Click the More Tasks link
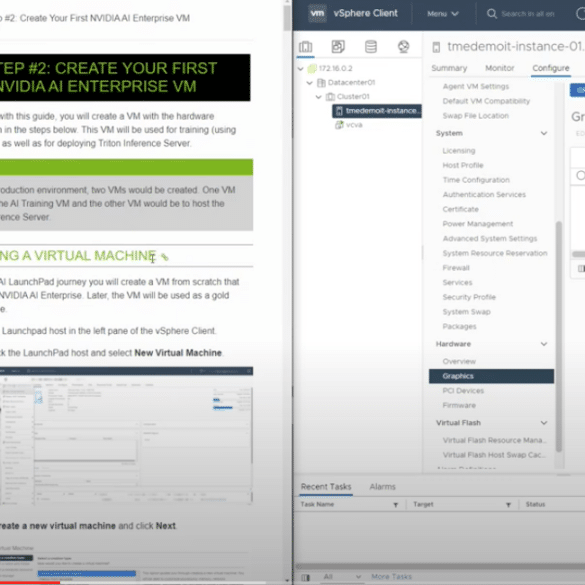This screenshot has height=585, width=585. coord(391,577)
